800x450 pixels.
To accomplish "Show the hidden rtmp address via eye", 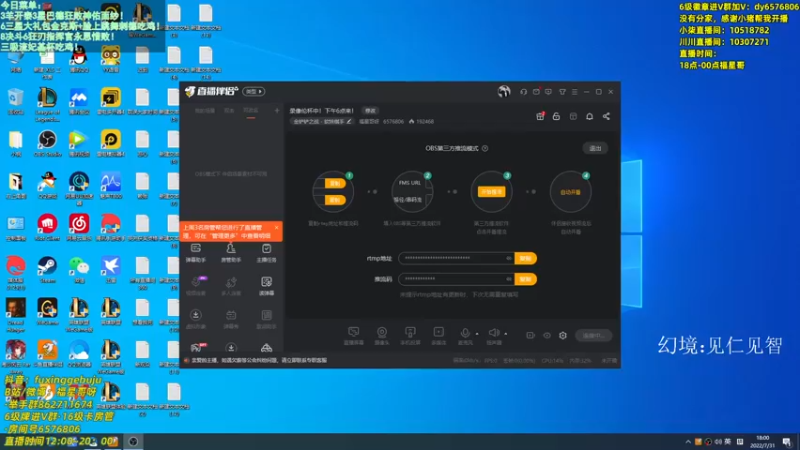I will (x=509, y=259).
